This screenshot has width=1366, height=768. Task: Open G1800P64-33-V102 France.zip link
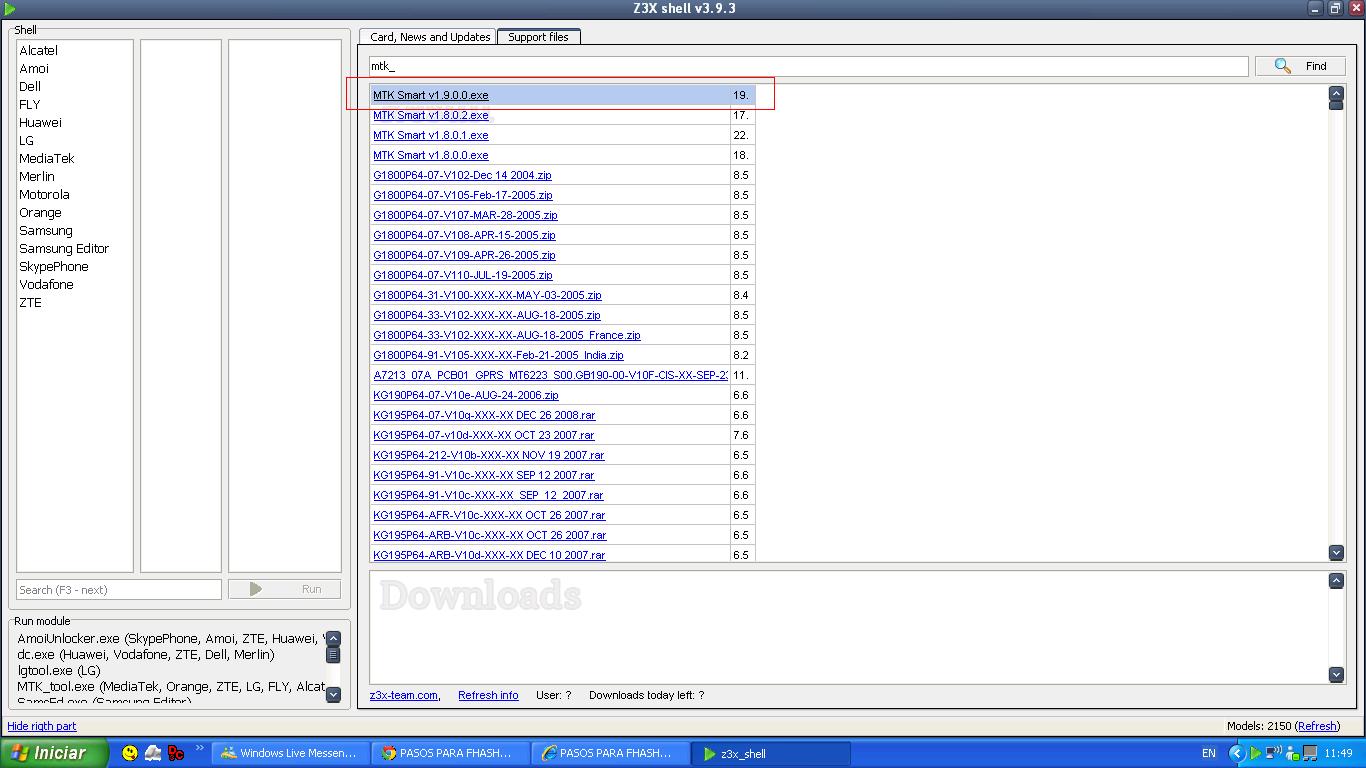coord(507,335)
